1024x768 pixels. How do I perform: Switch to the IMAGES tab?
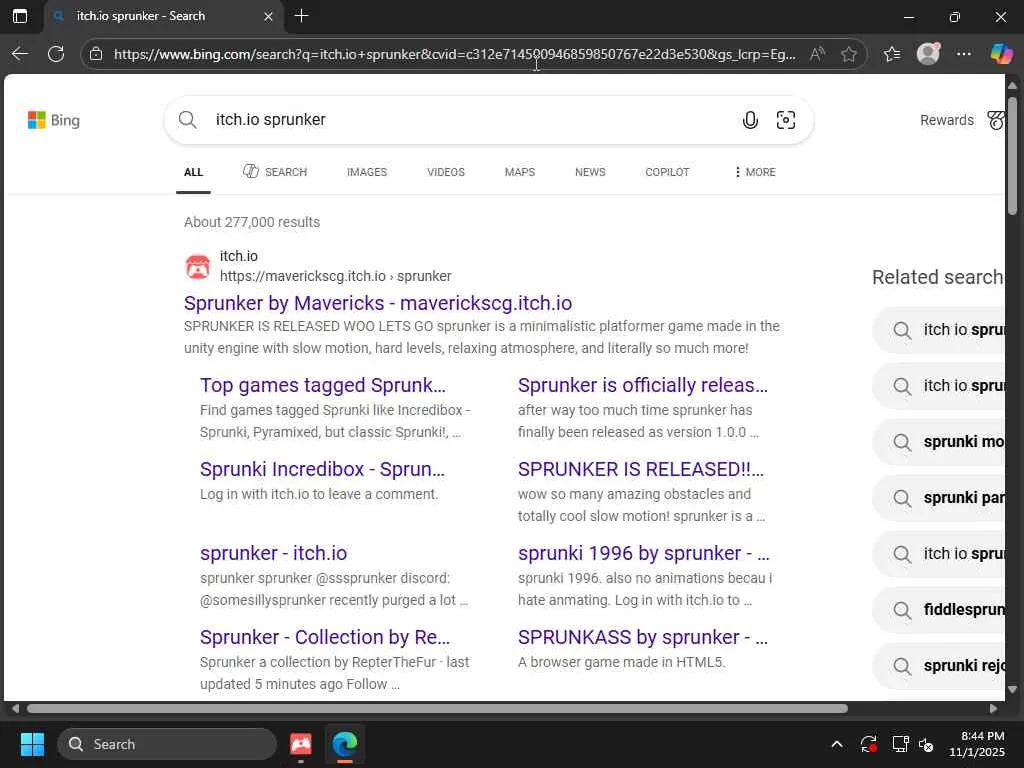coord(367,172)
